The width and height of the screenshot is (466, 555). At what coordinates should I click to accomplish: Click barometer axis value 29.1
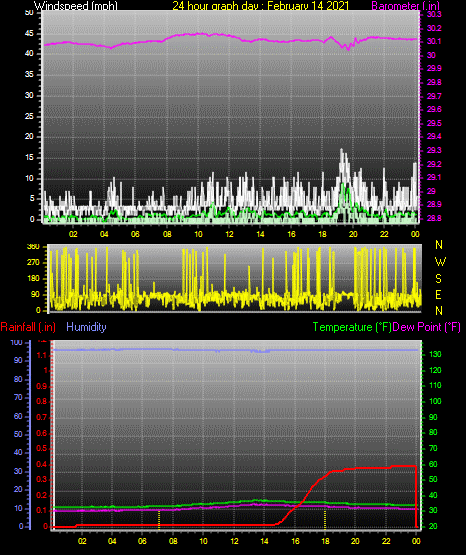pos(434,177)
